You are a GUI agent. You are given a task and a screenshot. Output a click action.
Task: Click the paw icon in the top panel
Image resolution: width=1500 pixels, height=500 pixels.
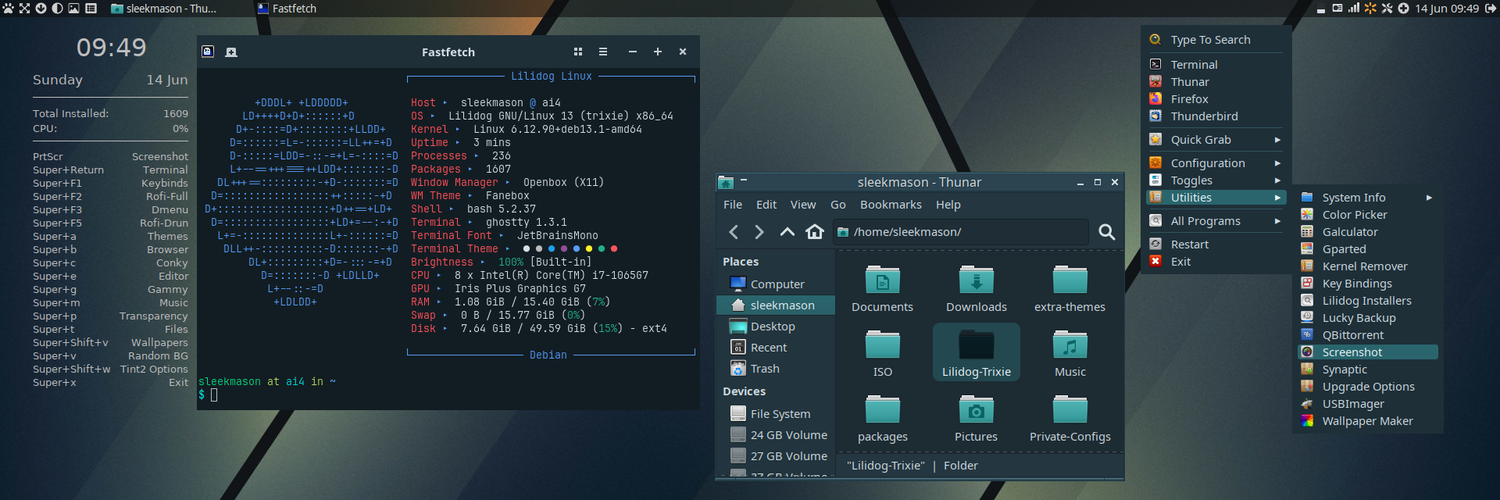(x=8, y=8)
